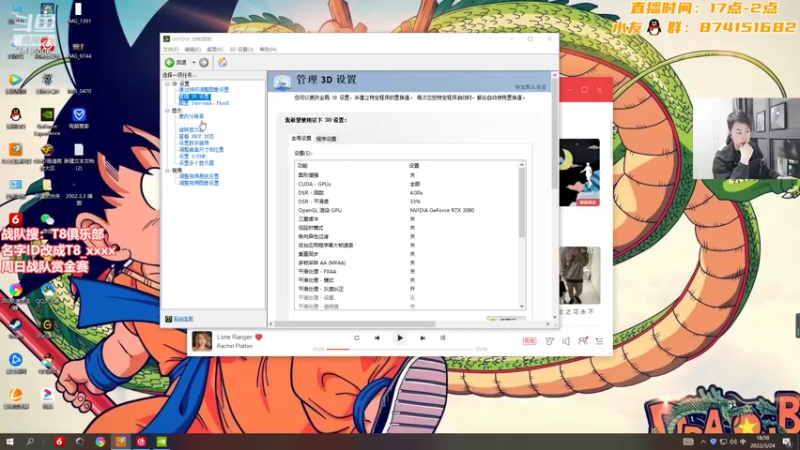Click the Forward arrow in NVIDIA toolbar
The width and height of the screenshot is (800, 450).
204,62
